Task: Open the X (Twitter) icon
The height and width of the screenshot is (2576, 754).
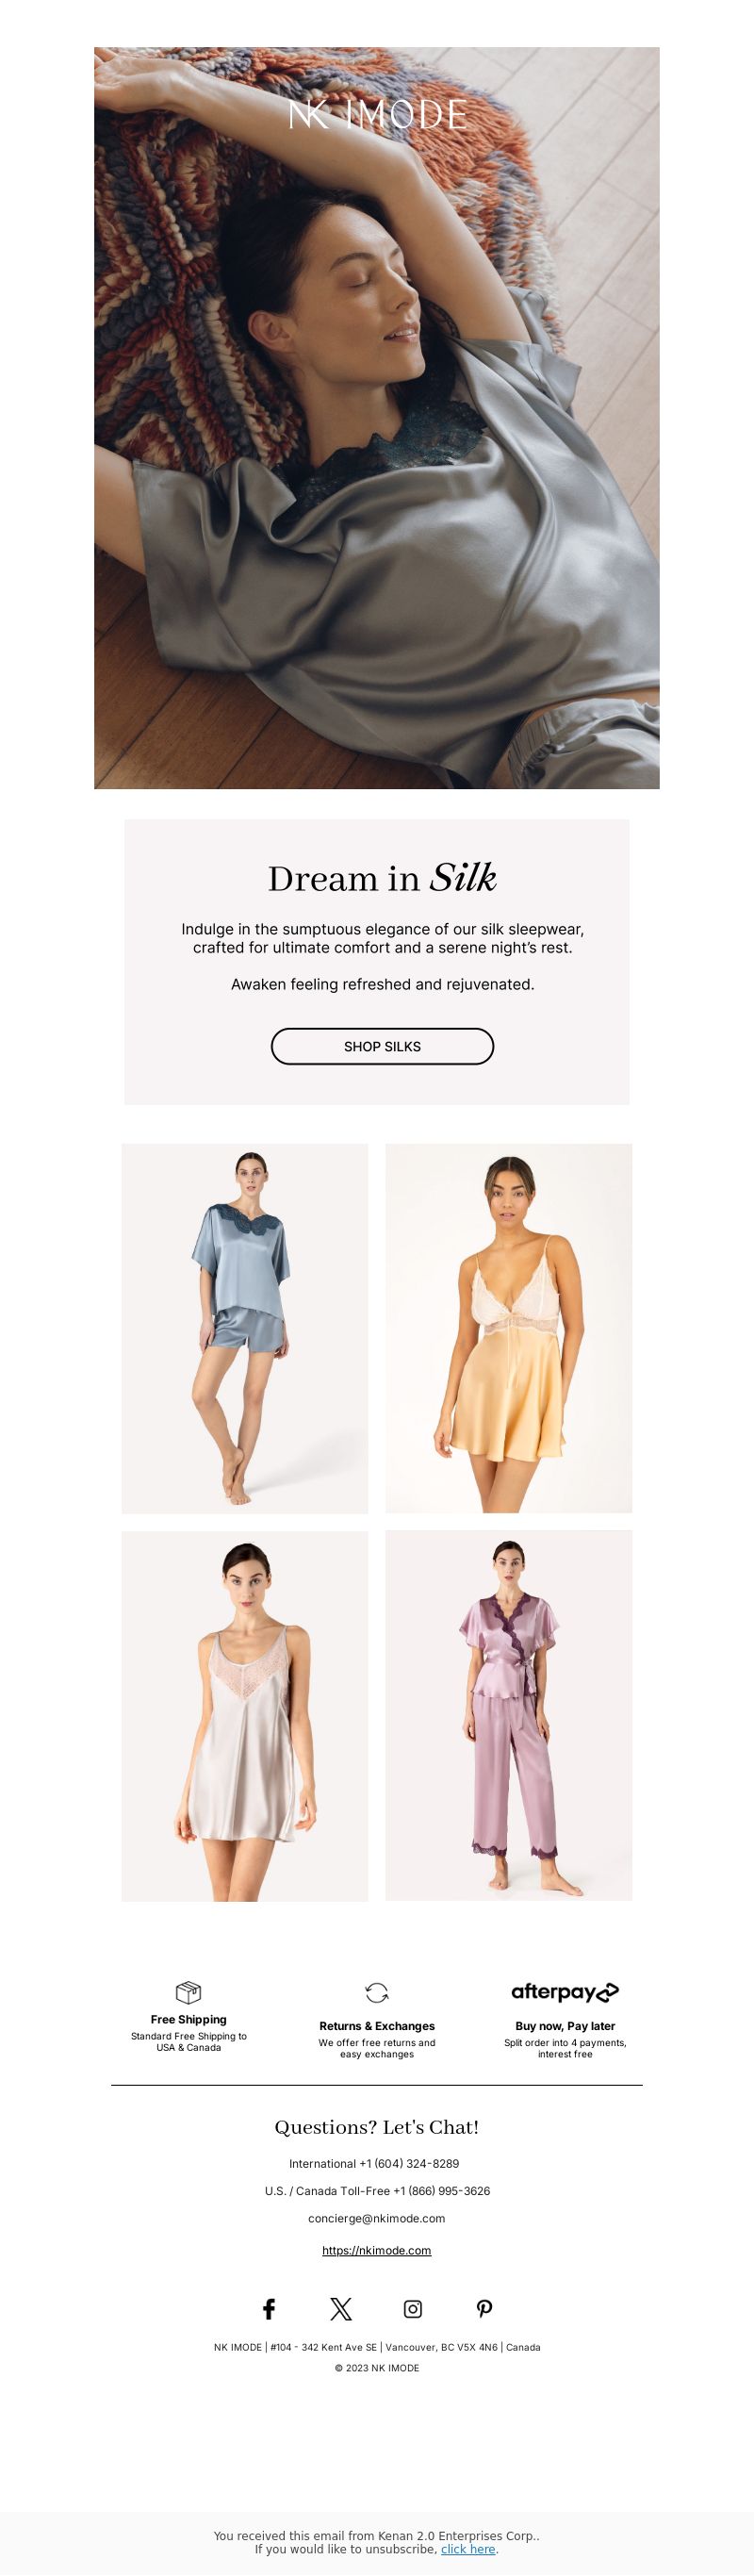Action: pyautogui.click(x=341, y=2309)
